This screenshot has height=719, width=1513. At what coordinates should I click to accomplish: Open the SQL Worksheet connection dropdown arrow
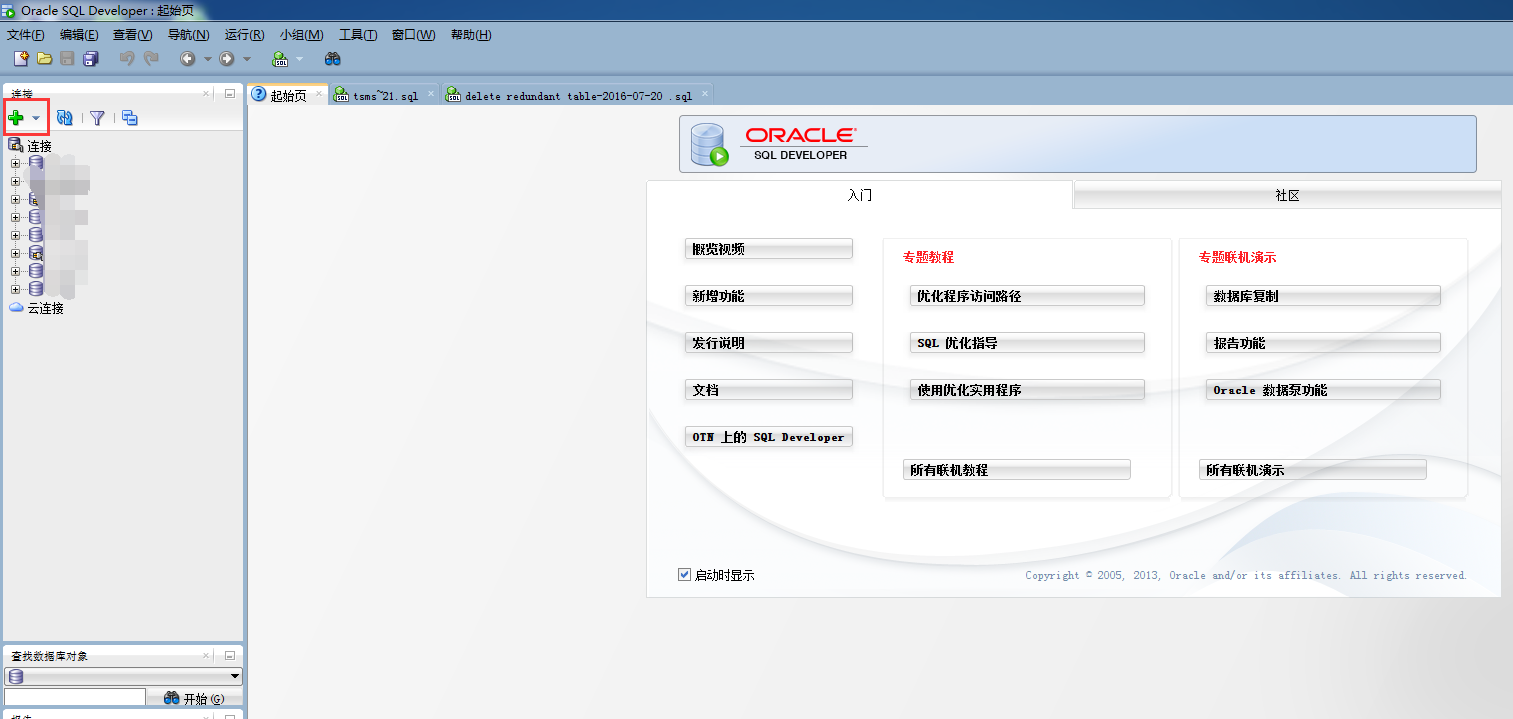point(299,59)
